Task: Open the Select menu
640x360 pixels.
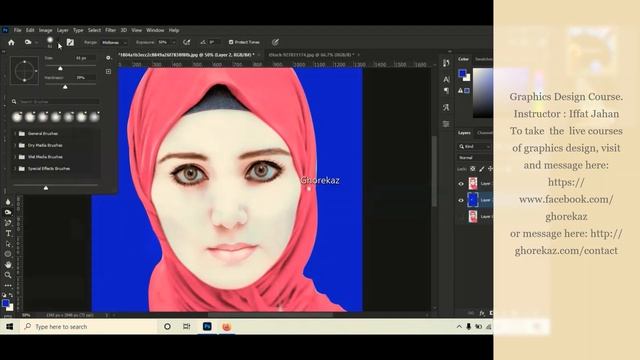Action: [94, 30]
